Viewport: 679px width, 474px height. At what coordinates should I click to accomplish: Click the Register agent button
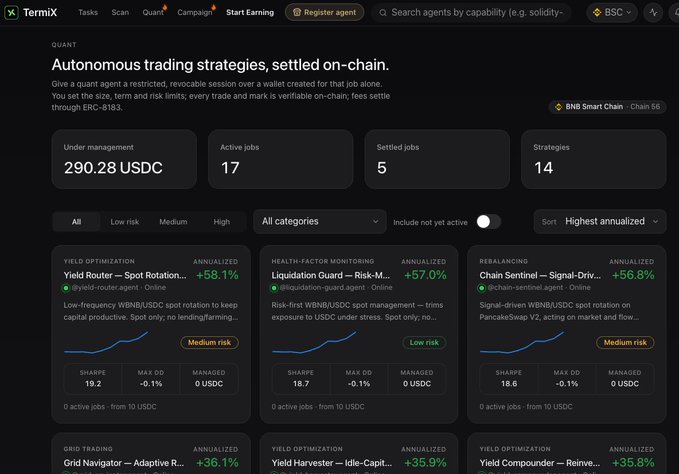tap(324, 13)
